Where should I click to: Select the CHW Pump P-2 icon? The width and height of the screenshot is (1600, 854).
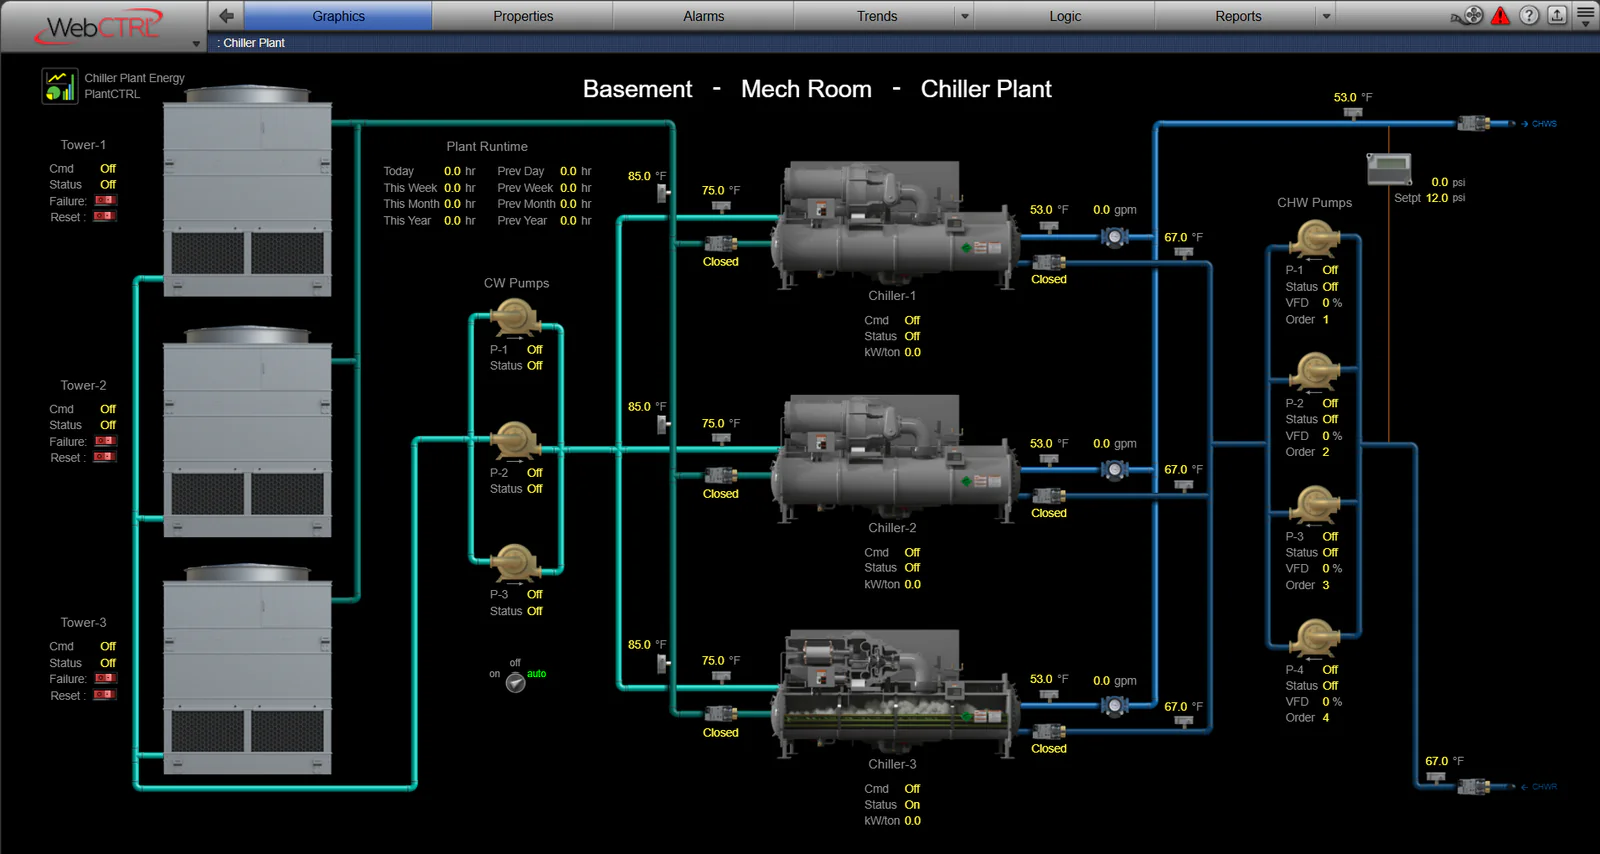1314,373
